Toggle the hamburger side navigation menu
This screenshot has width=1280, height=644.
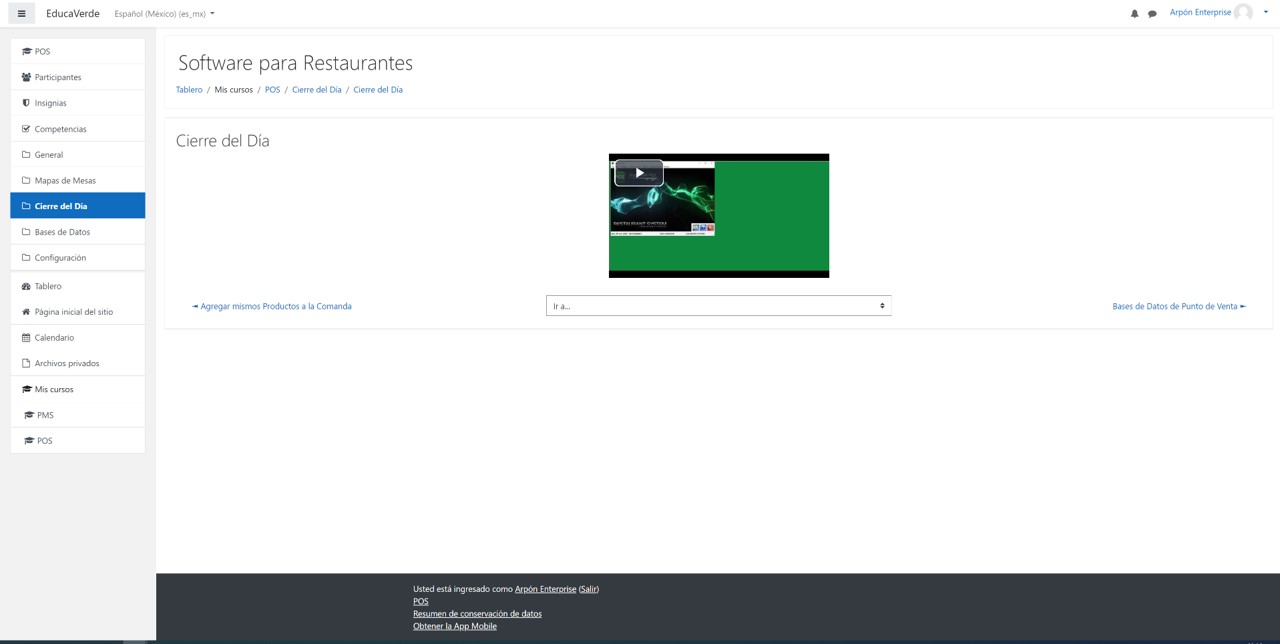tap(21, 14)
